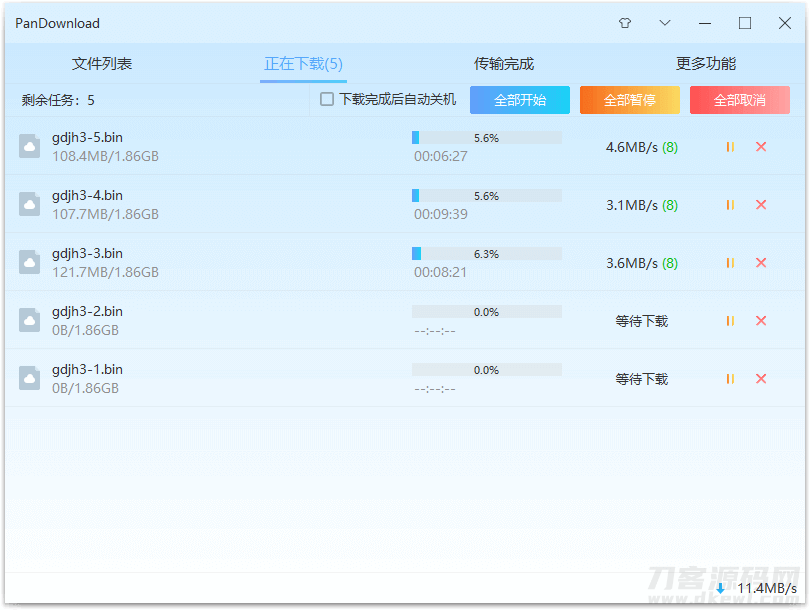This screenshot has width=810, height=610.
Task: Click 等待下载 status of gdjh3-2.bin
Action: (642, 321)
